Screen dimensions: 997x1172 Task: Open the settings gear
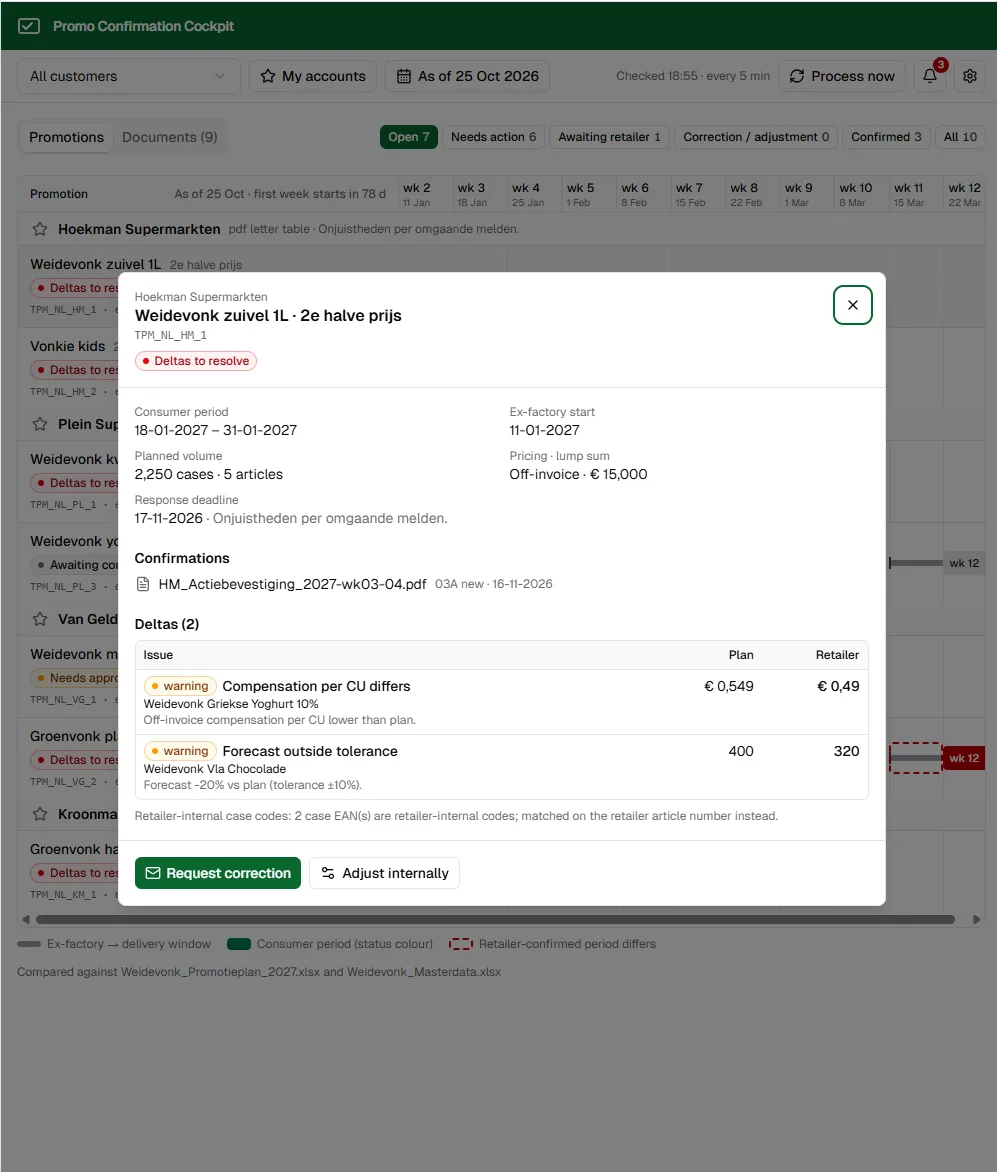pyautogui.click(x=969, y=76)
